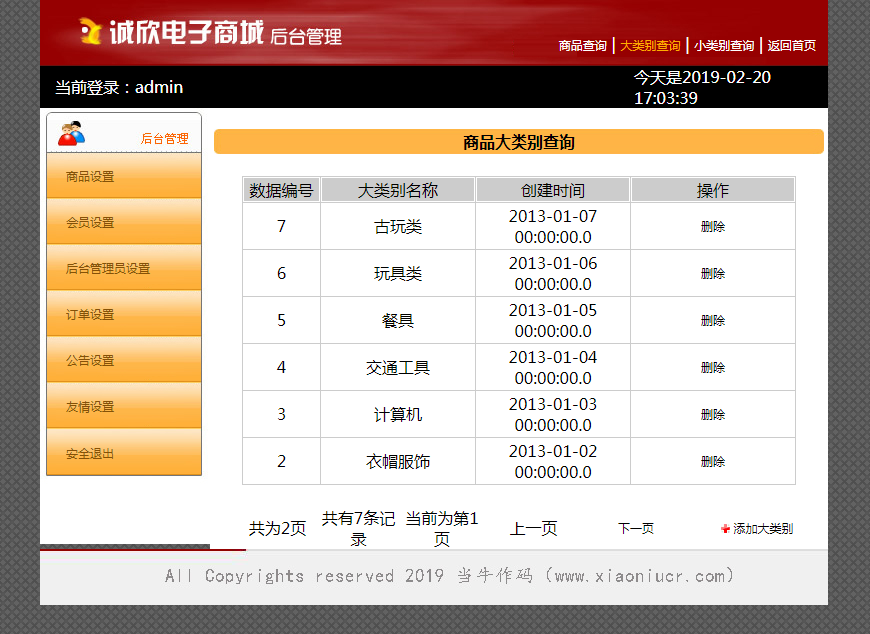Click the 衣帽服饰 name cell
This screenshot has width=870, height=634.
coord(398,461)
